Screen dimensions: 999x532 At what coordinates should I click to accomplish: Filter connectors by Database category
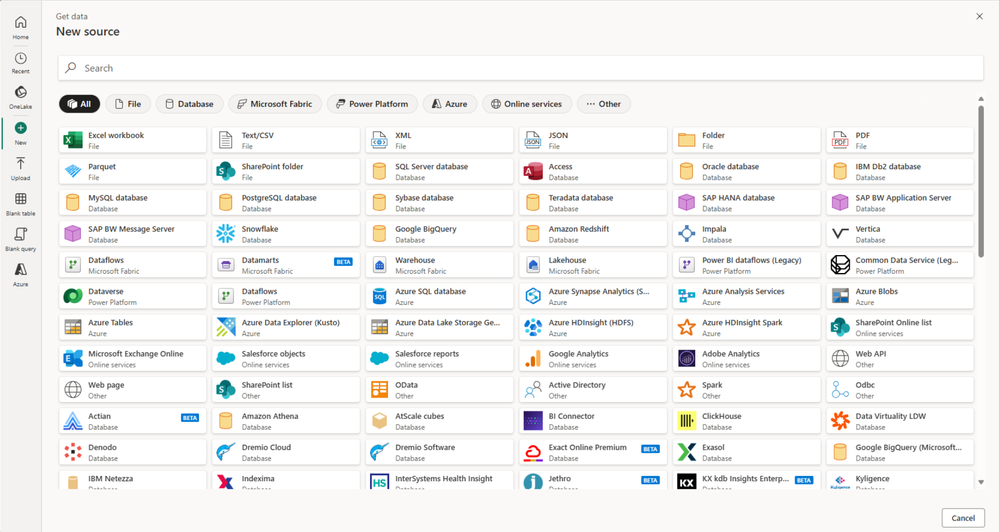tap(190, 104)
